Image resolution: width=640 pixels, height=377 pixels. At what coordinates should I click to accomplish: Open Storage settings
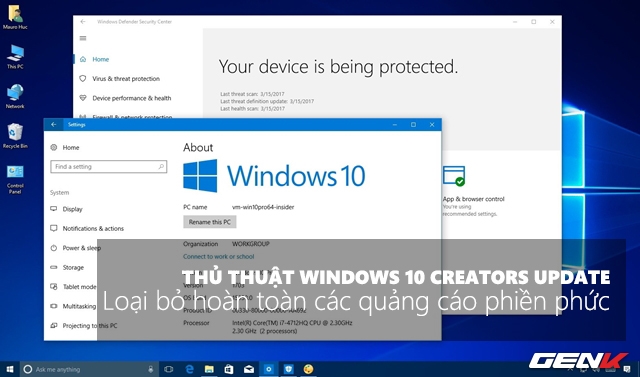coord(73,268)
